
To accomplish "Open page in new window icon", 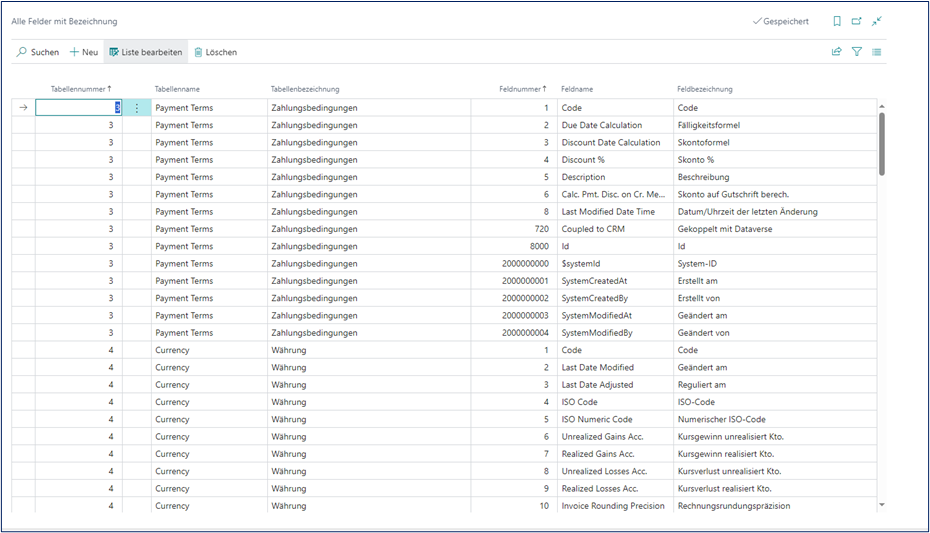I will pos(857,21).
